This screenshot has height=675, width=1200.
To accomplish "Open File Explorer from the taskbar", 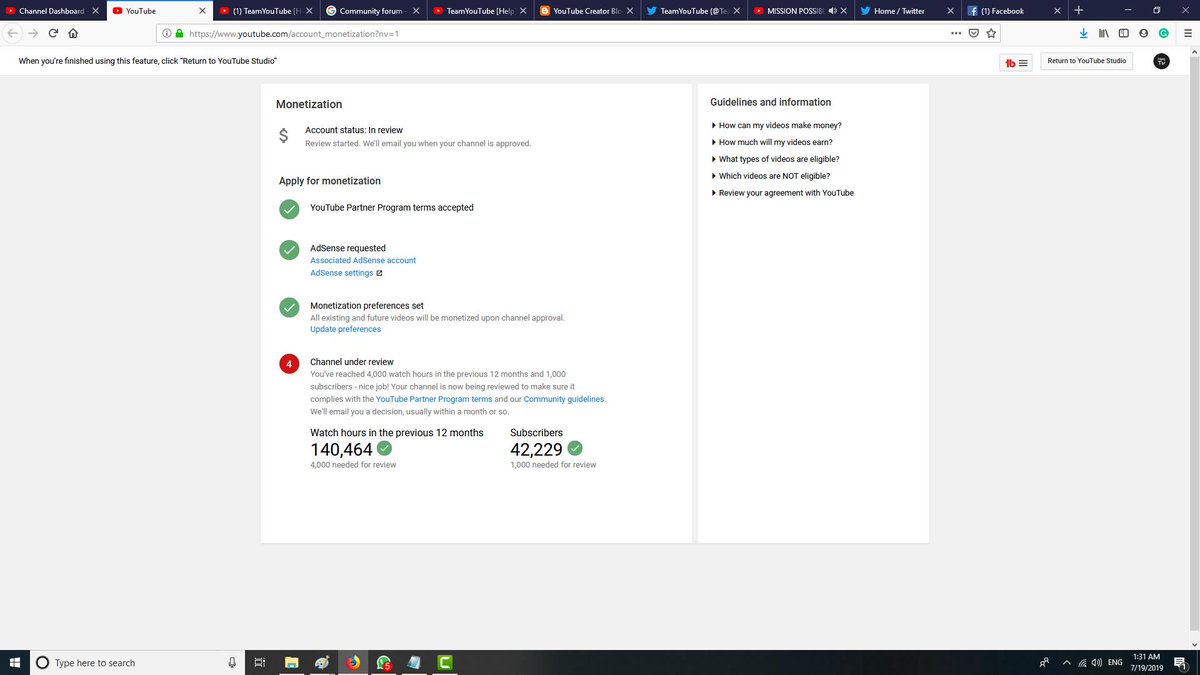I will point(292,662).
